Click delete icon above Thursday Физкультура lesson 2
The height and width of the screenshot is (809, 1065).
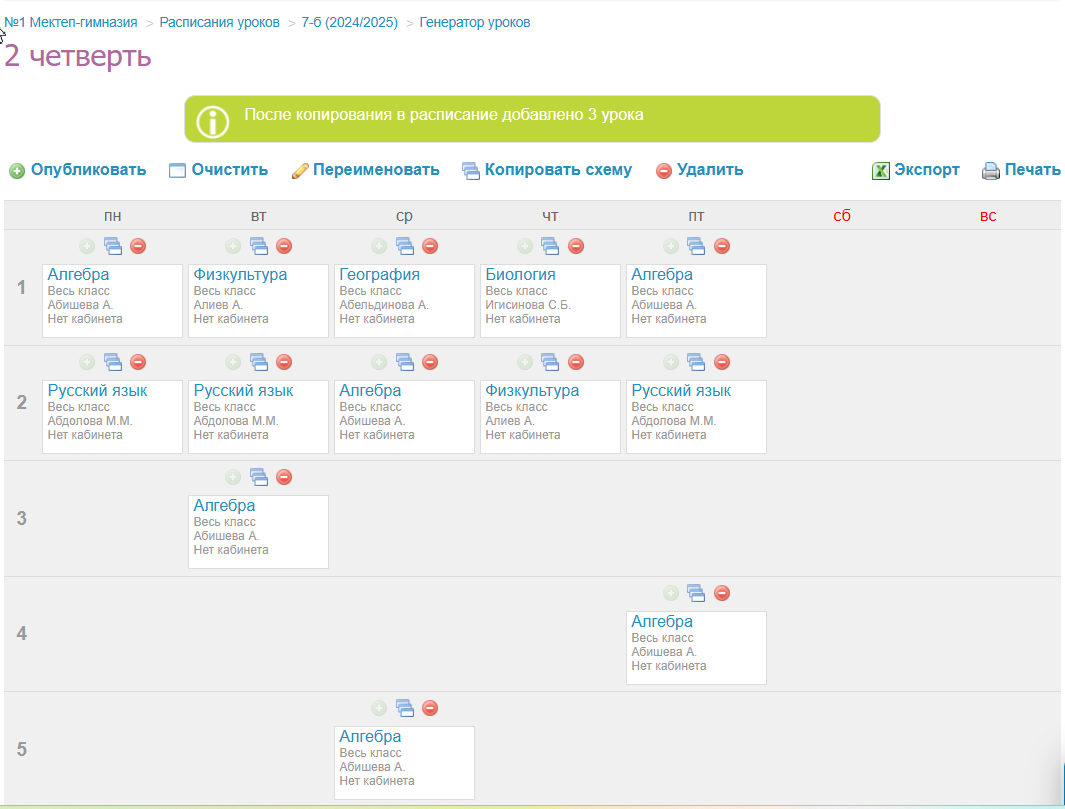click(576, 362)
